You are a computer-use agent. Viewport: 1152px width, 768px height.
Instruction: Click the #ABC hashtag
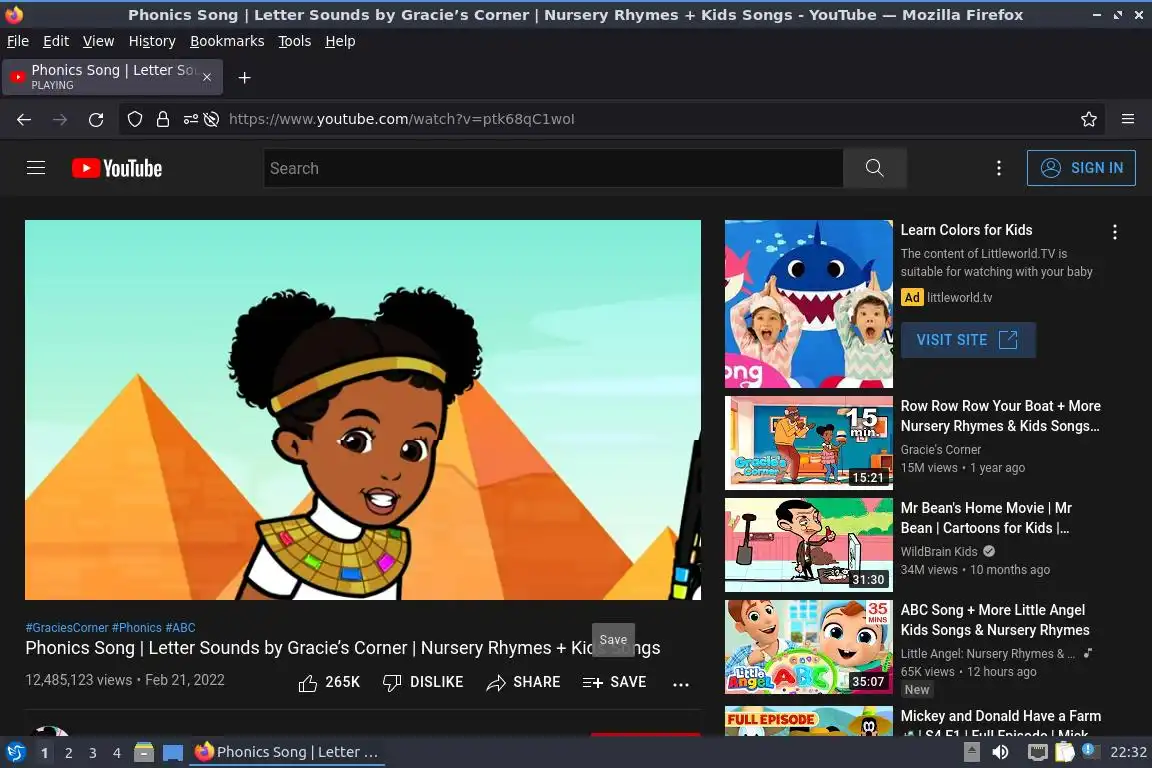(x=181, y=628)
